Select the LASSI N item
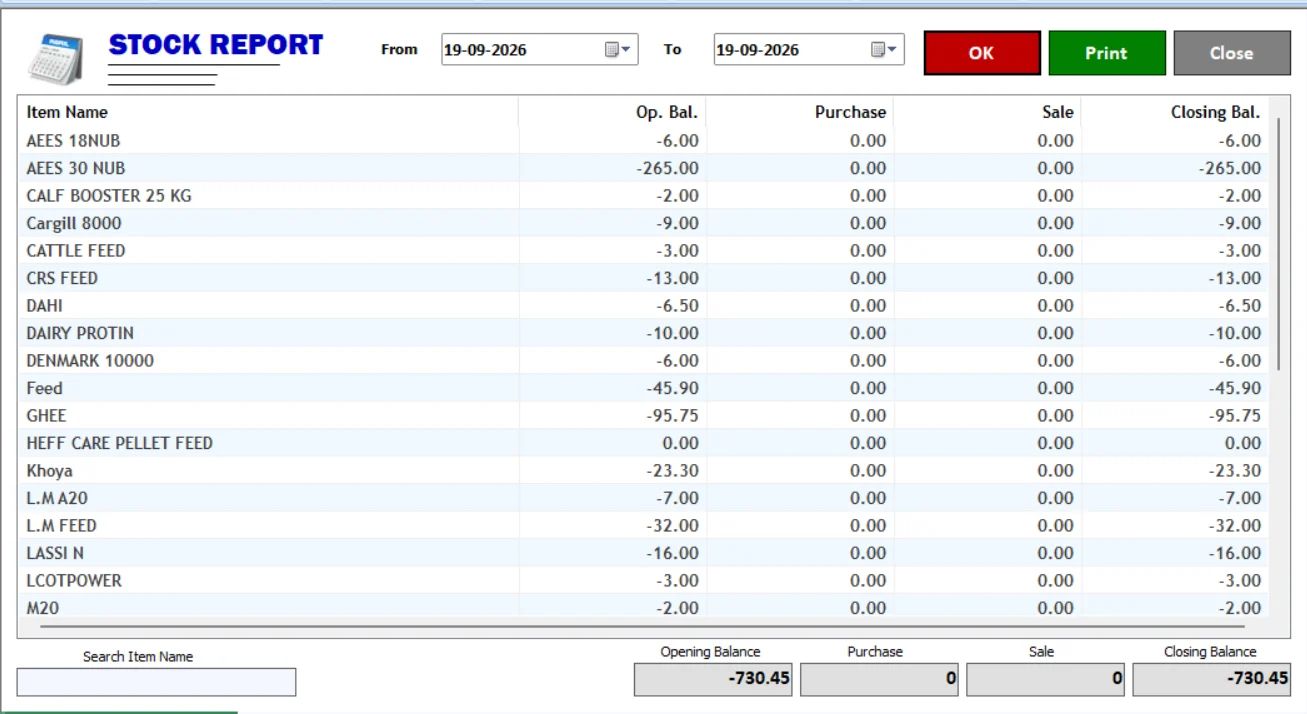This screenshot has height=714, width=1307. 643,553
